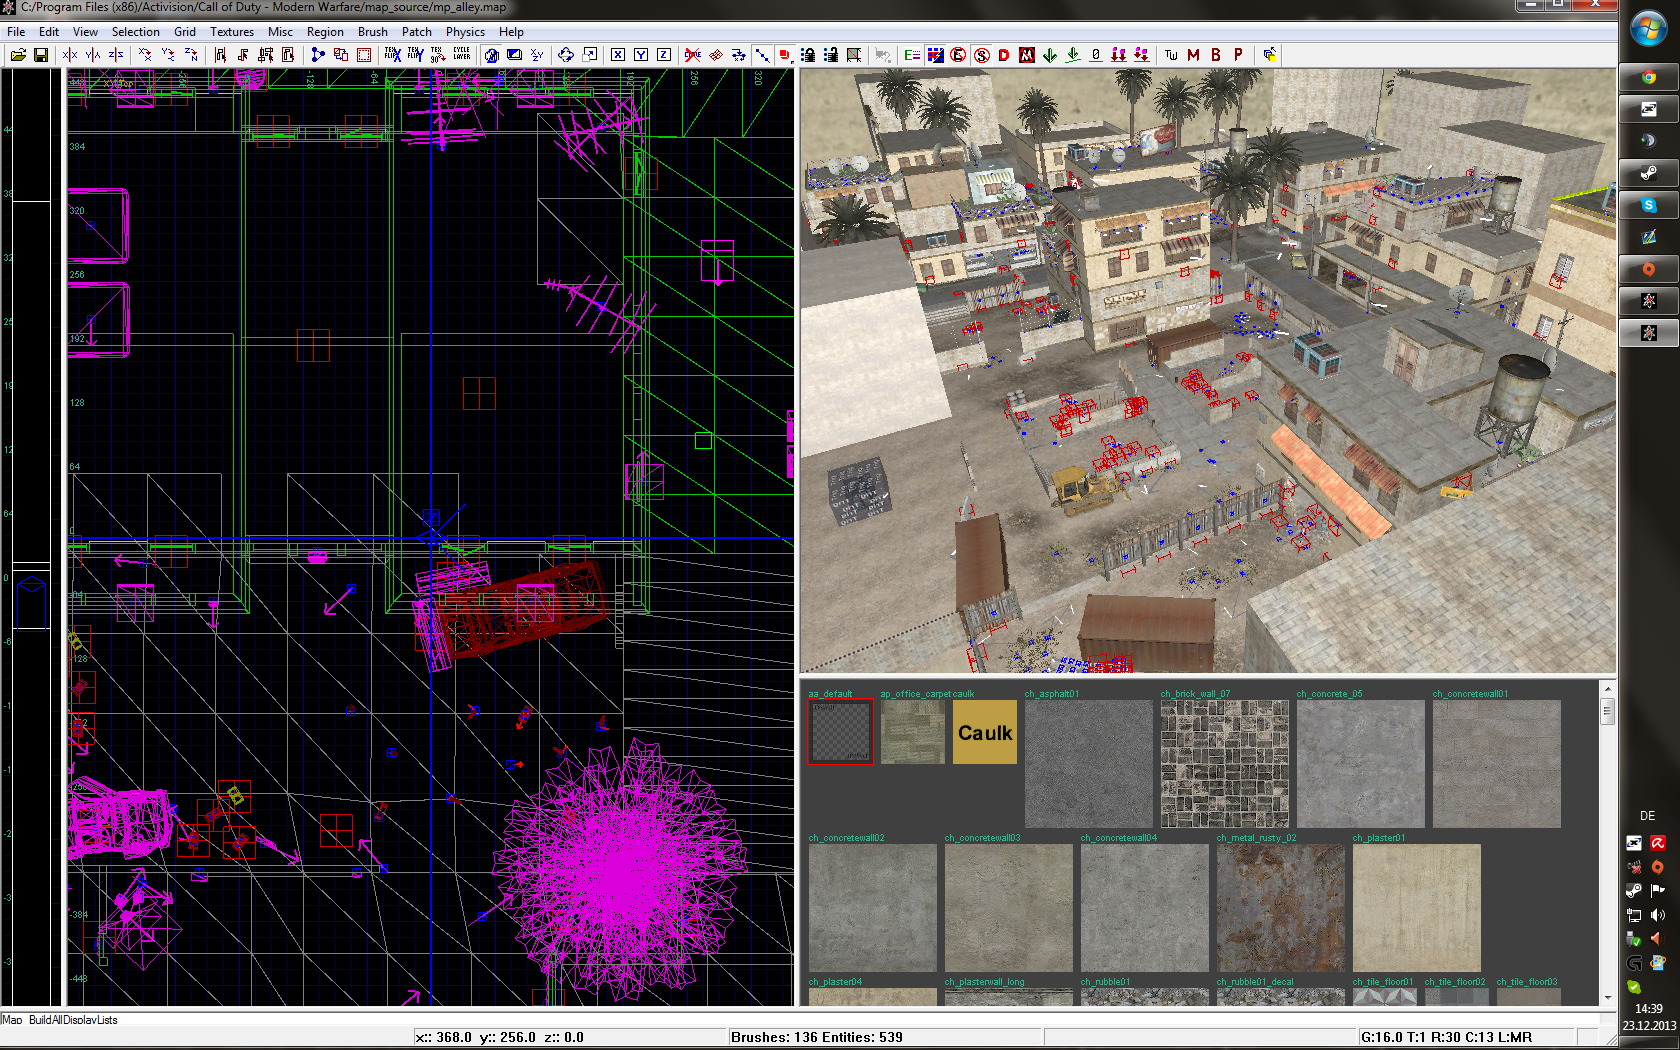Select the ch_concretewall02 texture
This screenshot has height=1050, width=1680.
pyautogui.click(x=873, y=908)
